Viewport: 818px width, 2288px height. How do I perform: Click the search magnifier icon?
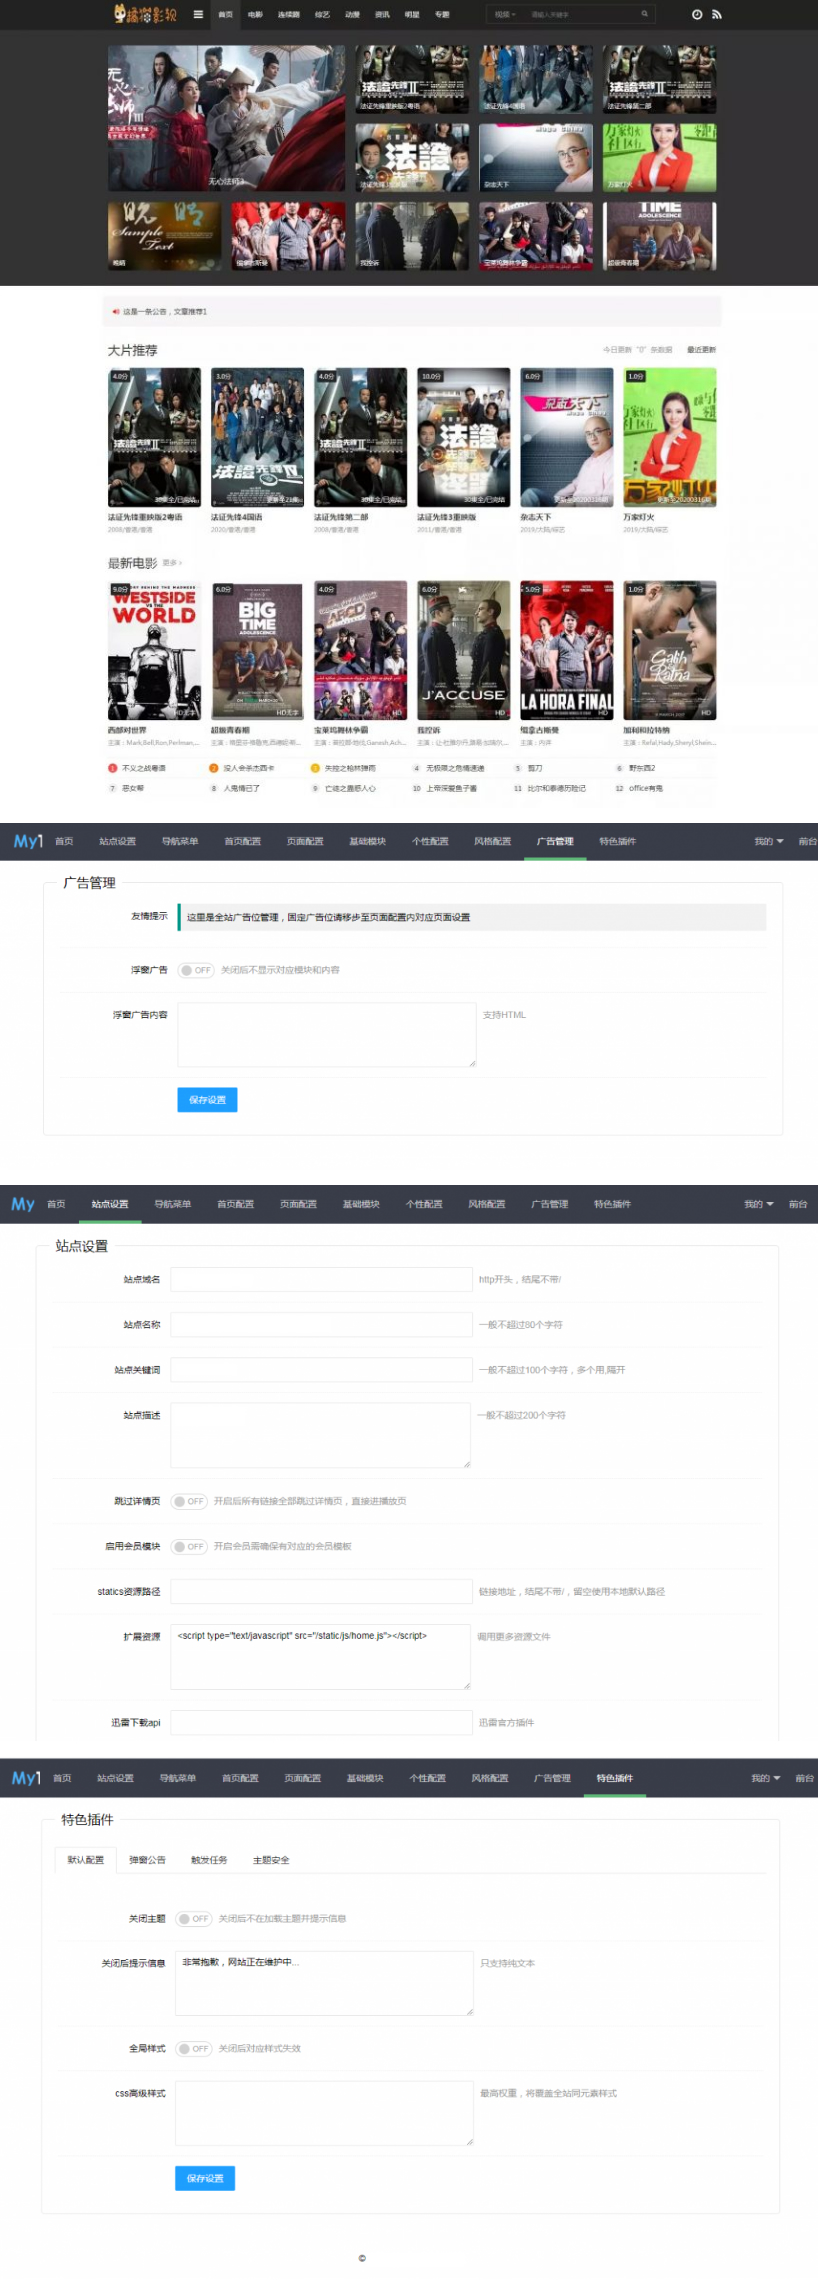click(x=644, y=14)
